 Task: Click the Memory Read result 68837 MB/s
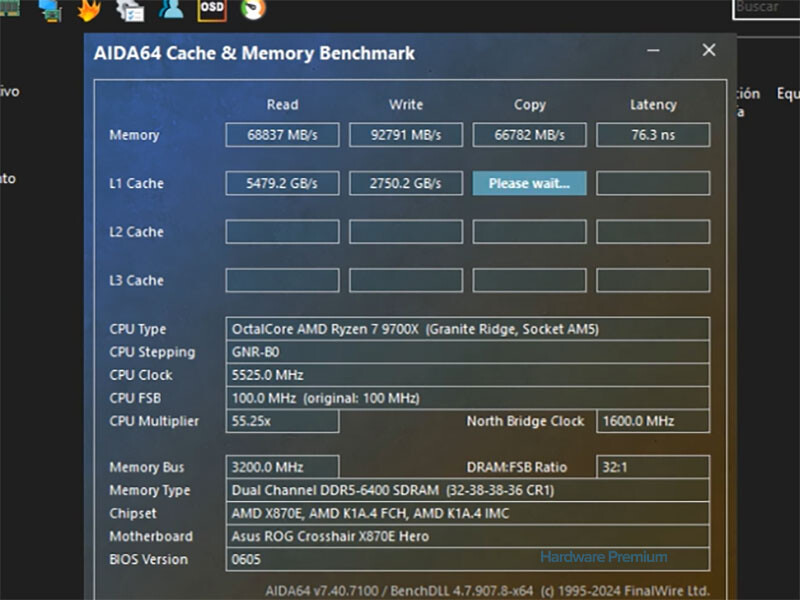click(283, 135)
